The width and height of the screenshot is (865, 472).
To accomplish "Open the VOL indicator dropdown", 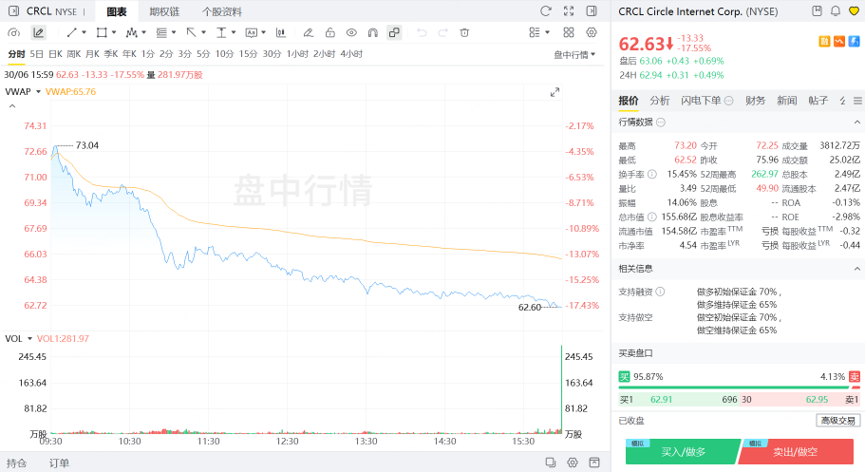I will coord(30,339).
